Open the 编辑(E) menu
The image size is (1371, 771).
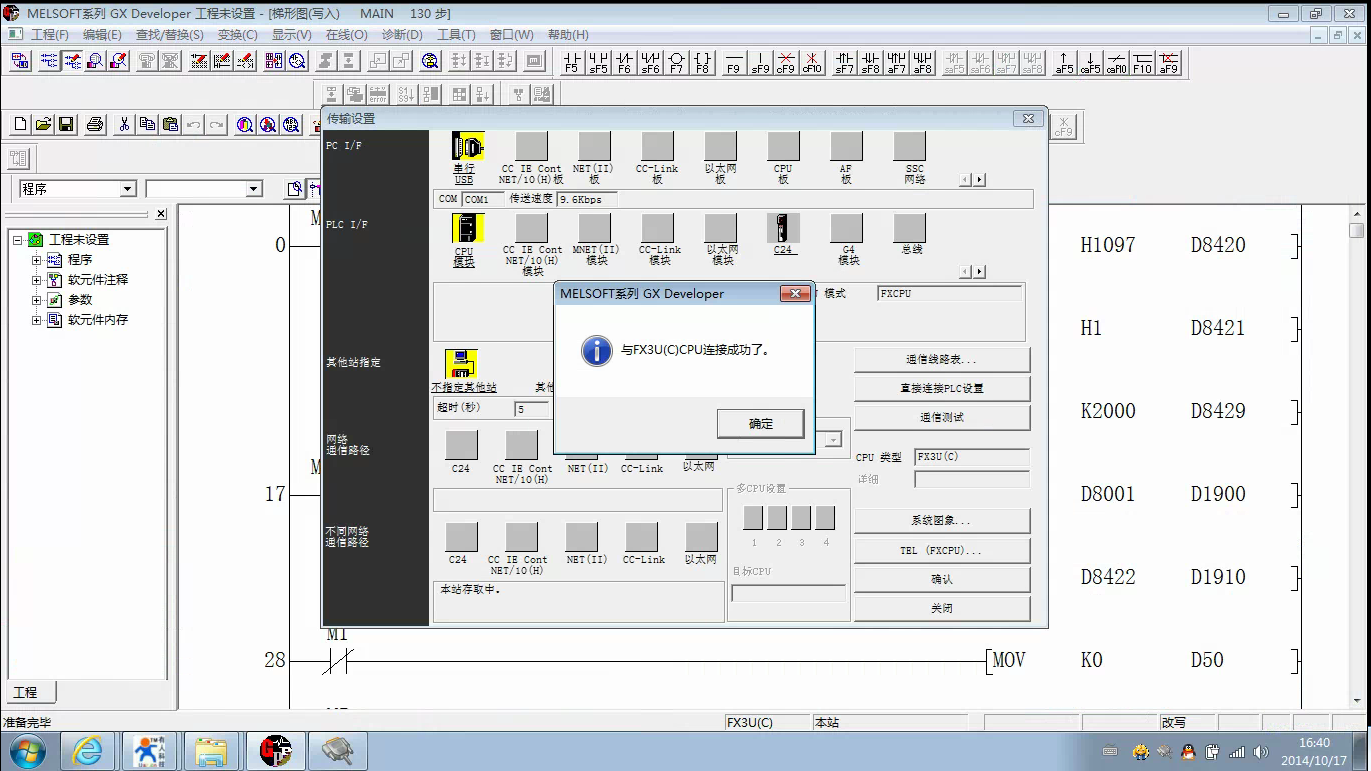click(x=102, y=35)
